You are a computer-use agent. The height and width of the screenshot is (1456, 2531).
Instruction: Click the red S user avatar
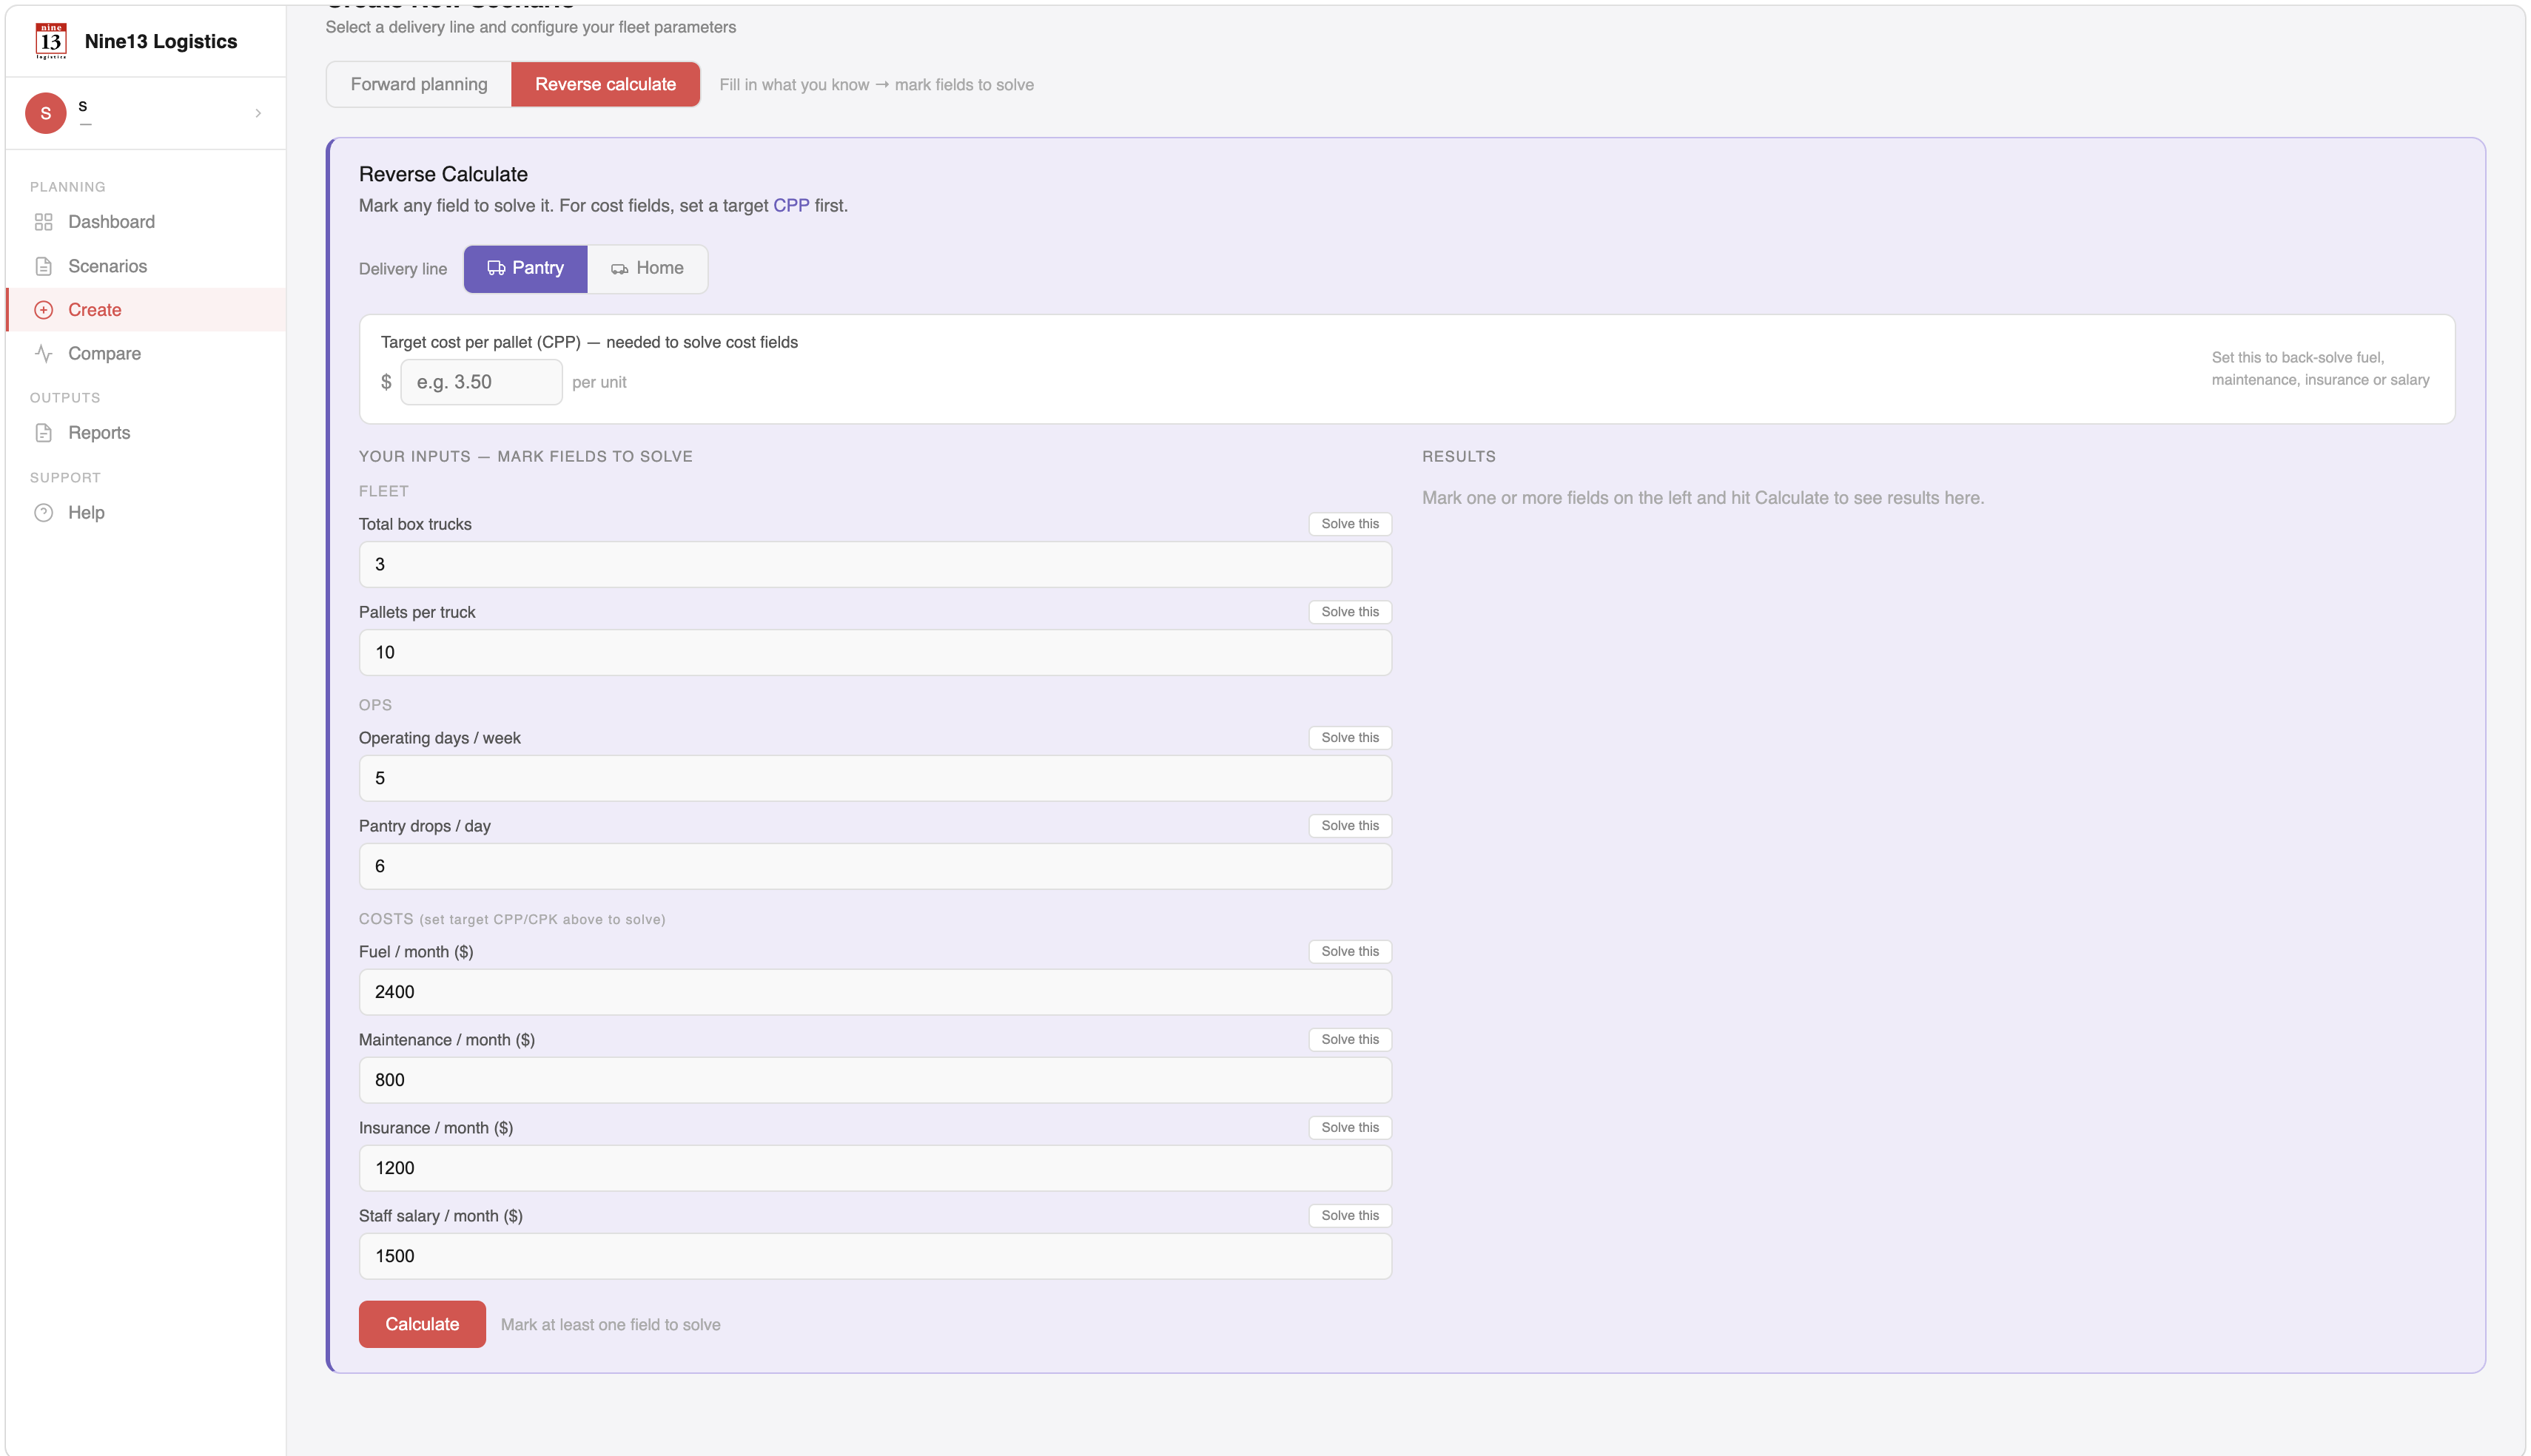[x=46, y=113]
